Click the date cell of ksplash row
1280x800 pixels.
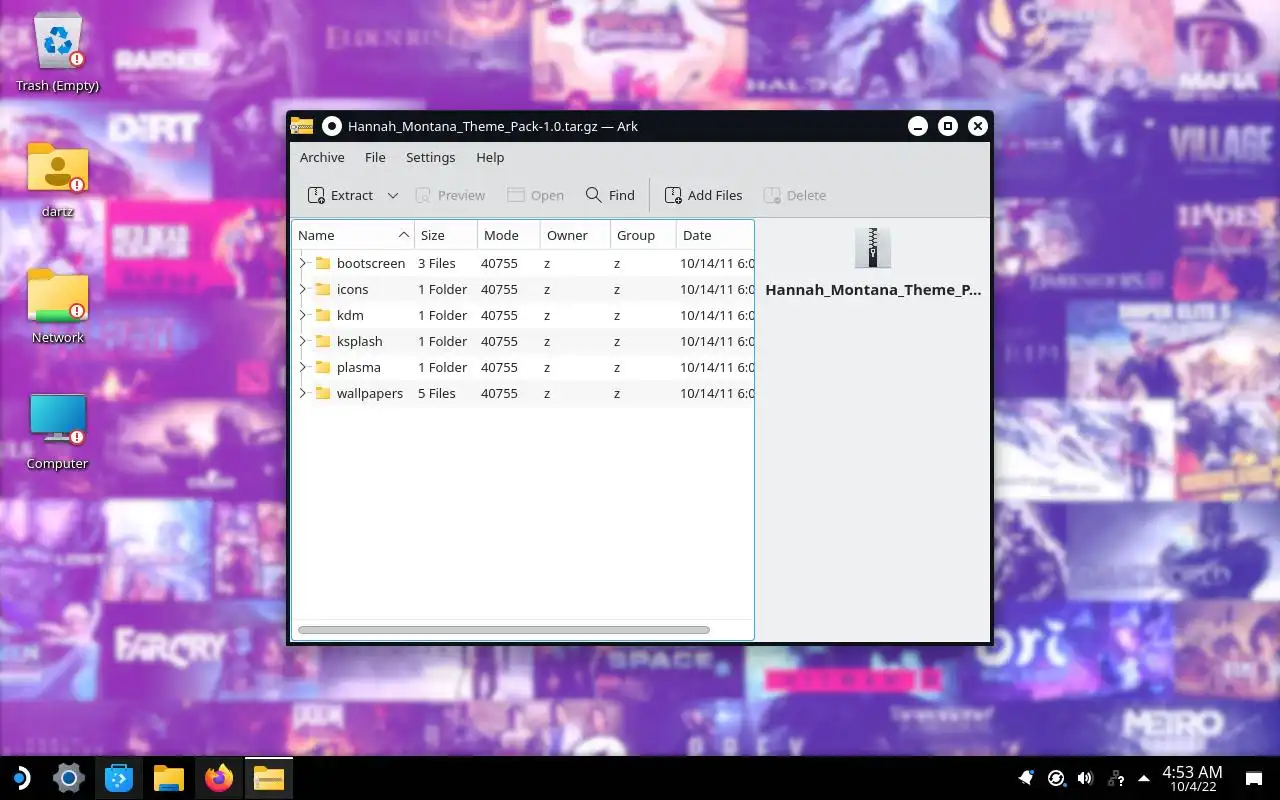(716, 341)
